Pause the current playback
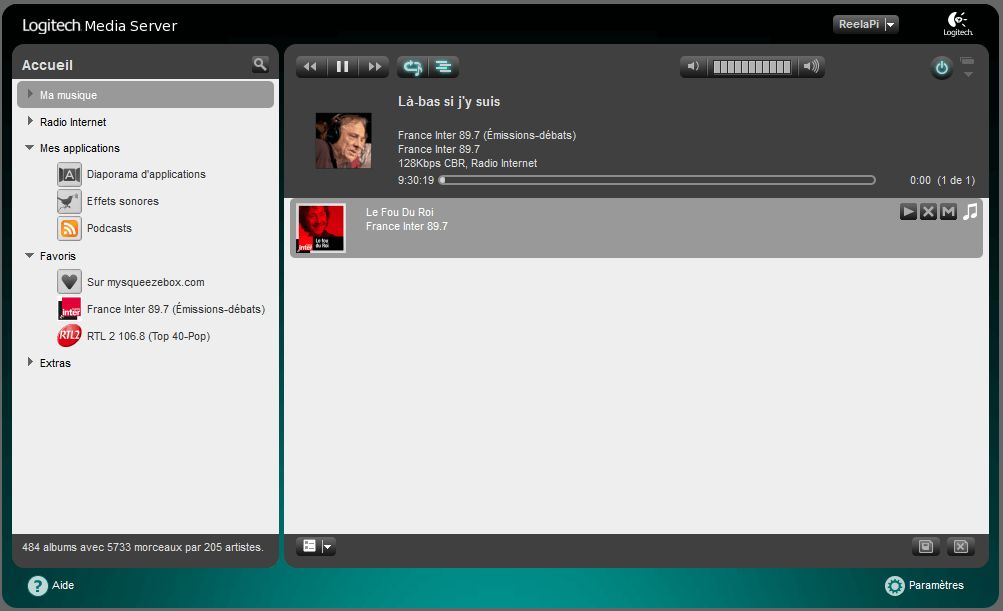Screen dimensions: 1003x611 coord(342,67)
